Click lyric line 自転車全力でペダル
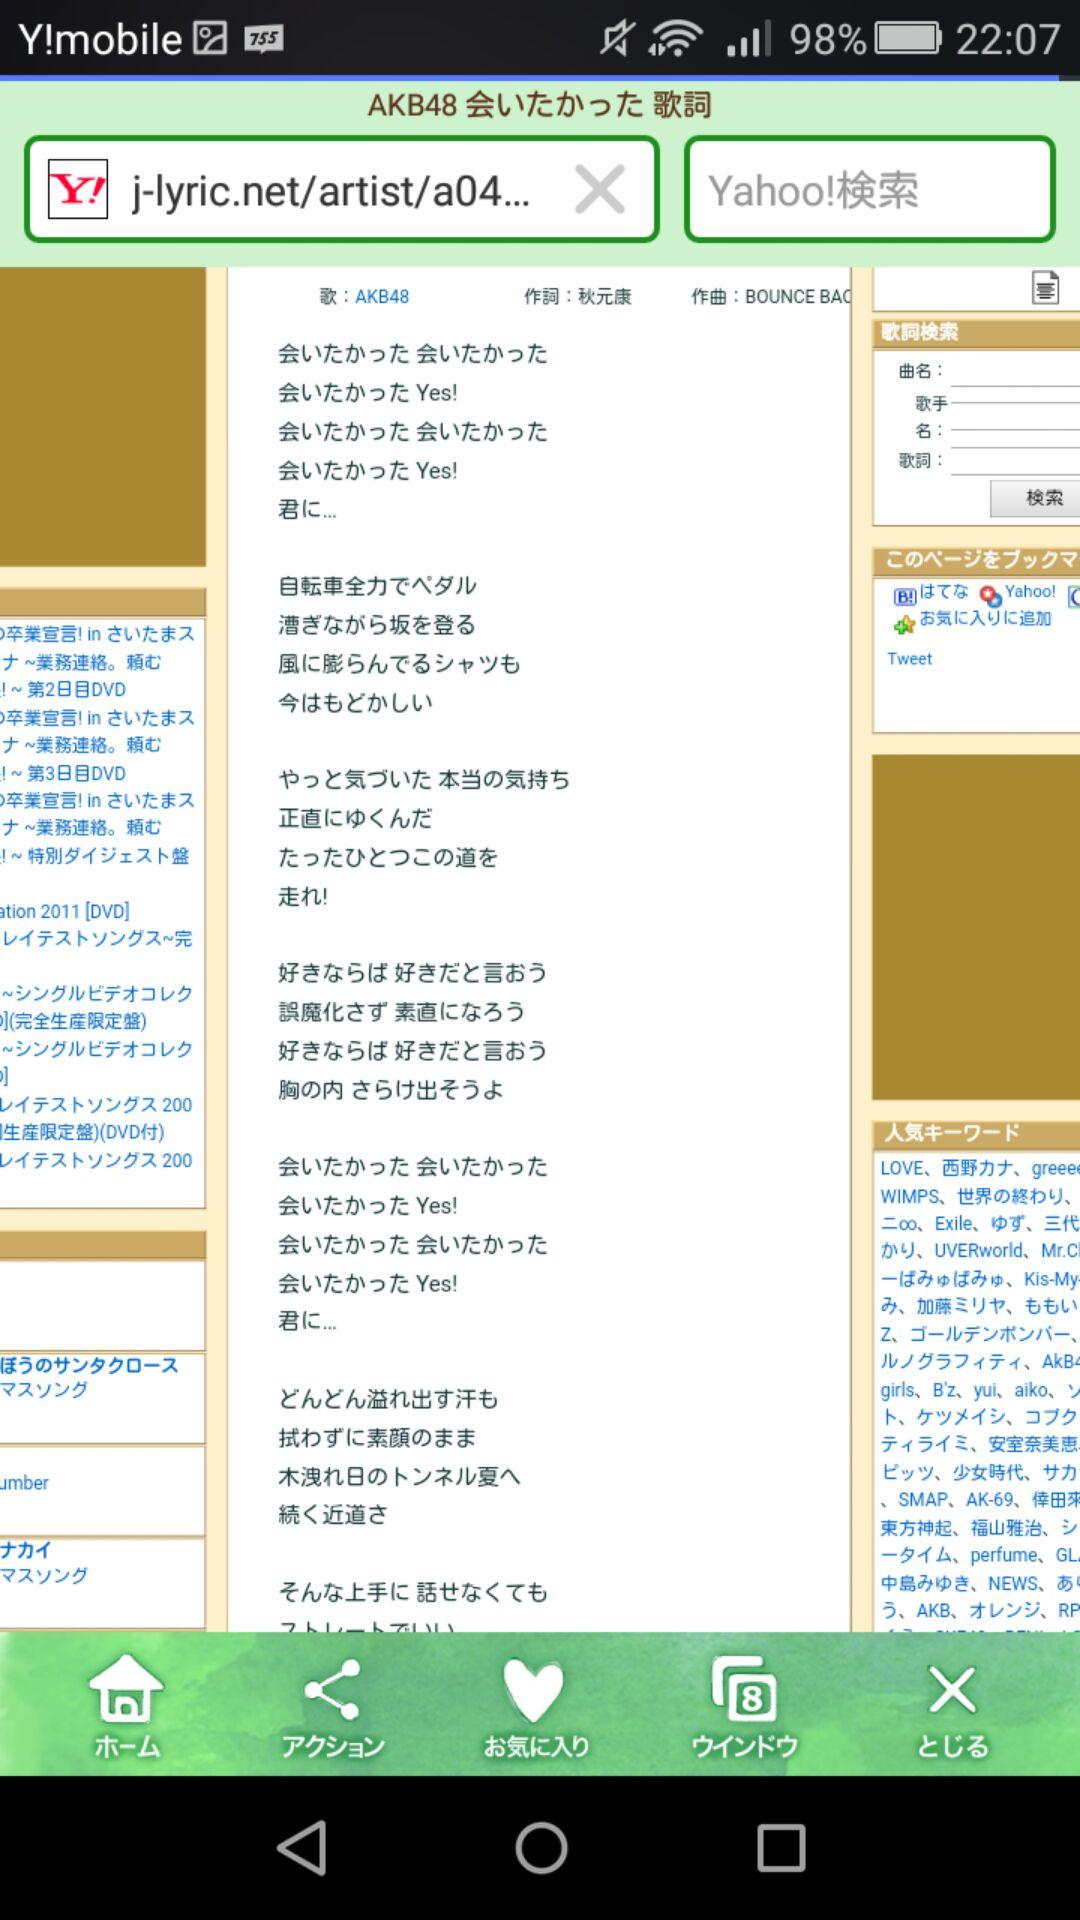 point(377,586)
